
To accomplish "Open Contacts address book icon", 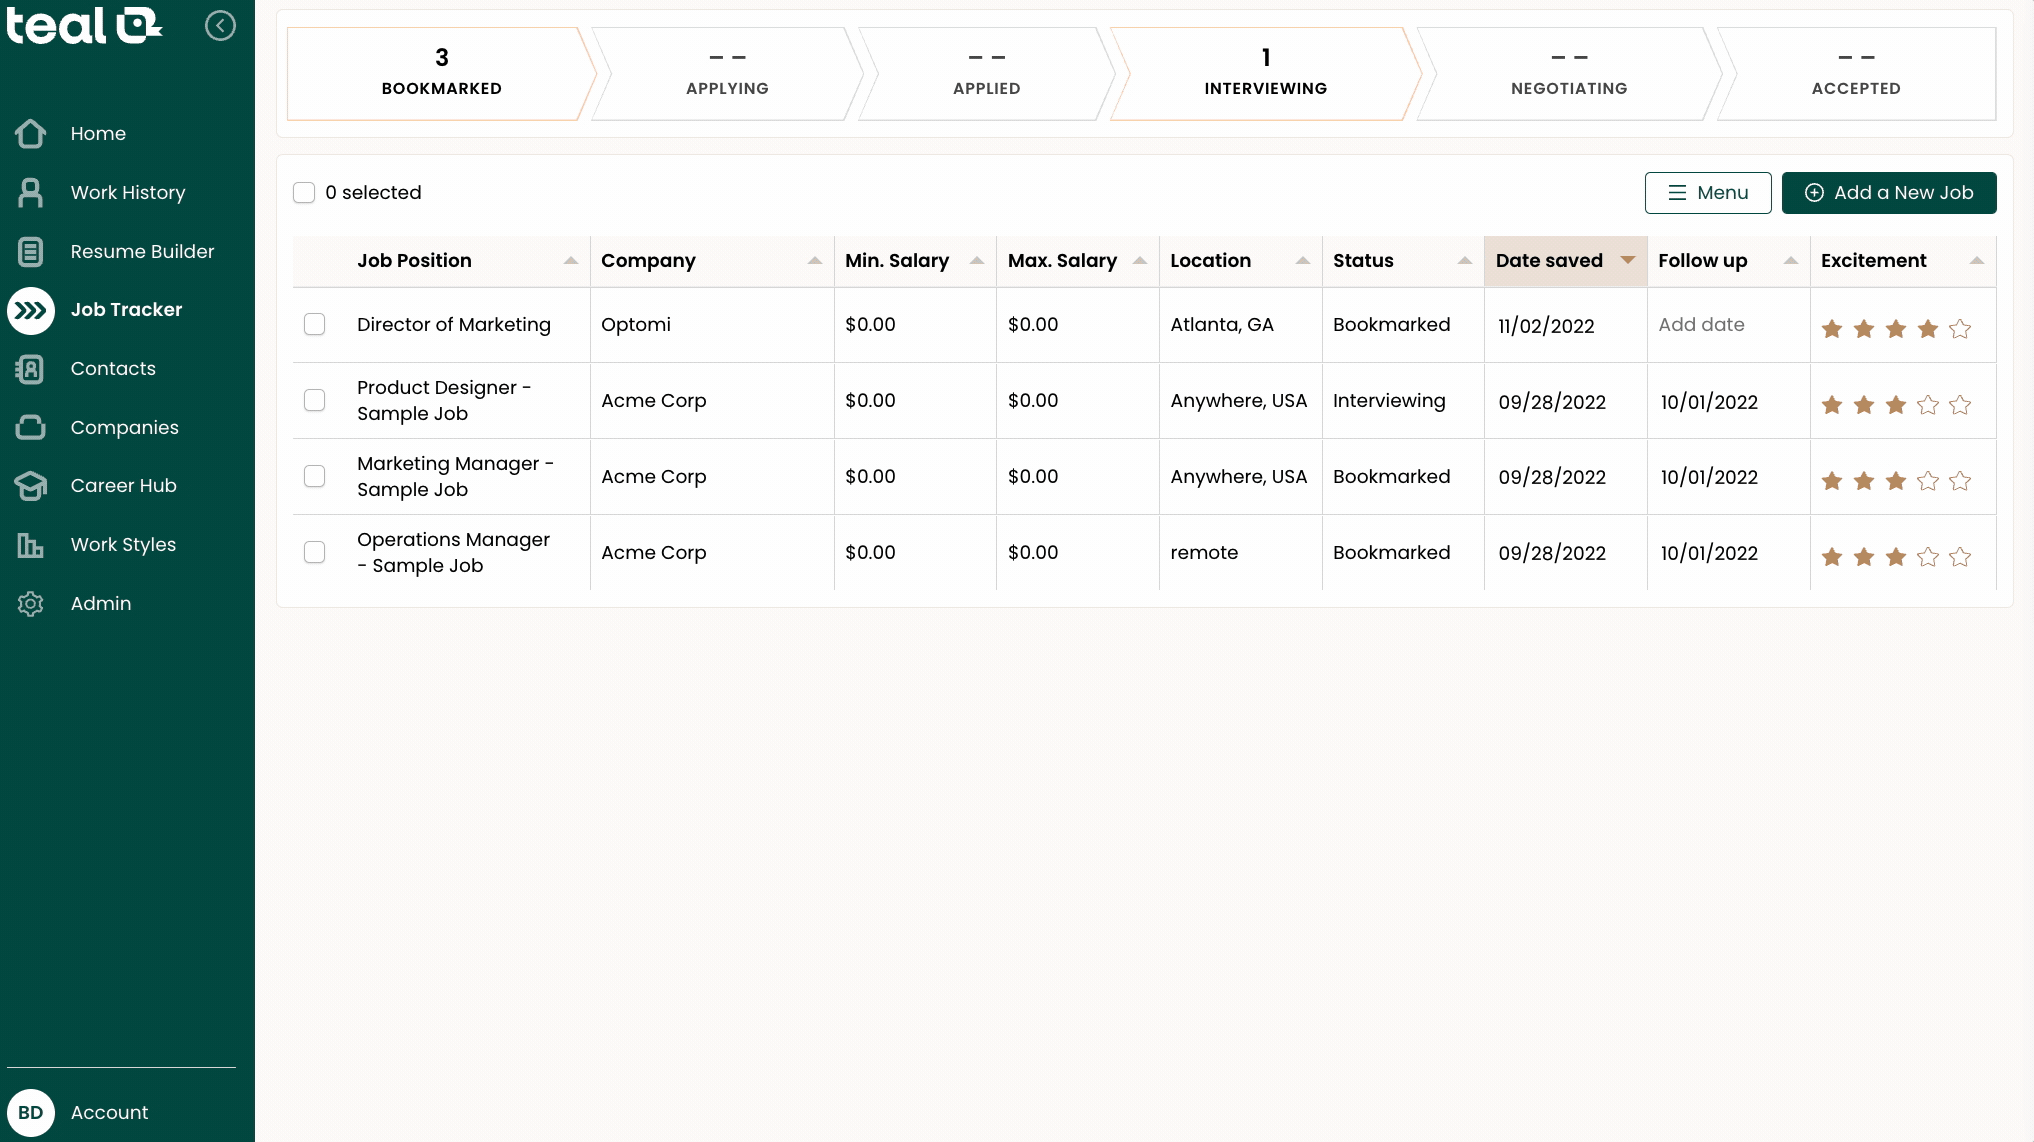I will click(30, 369).
